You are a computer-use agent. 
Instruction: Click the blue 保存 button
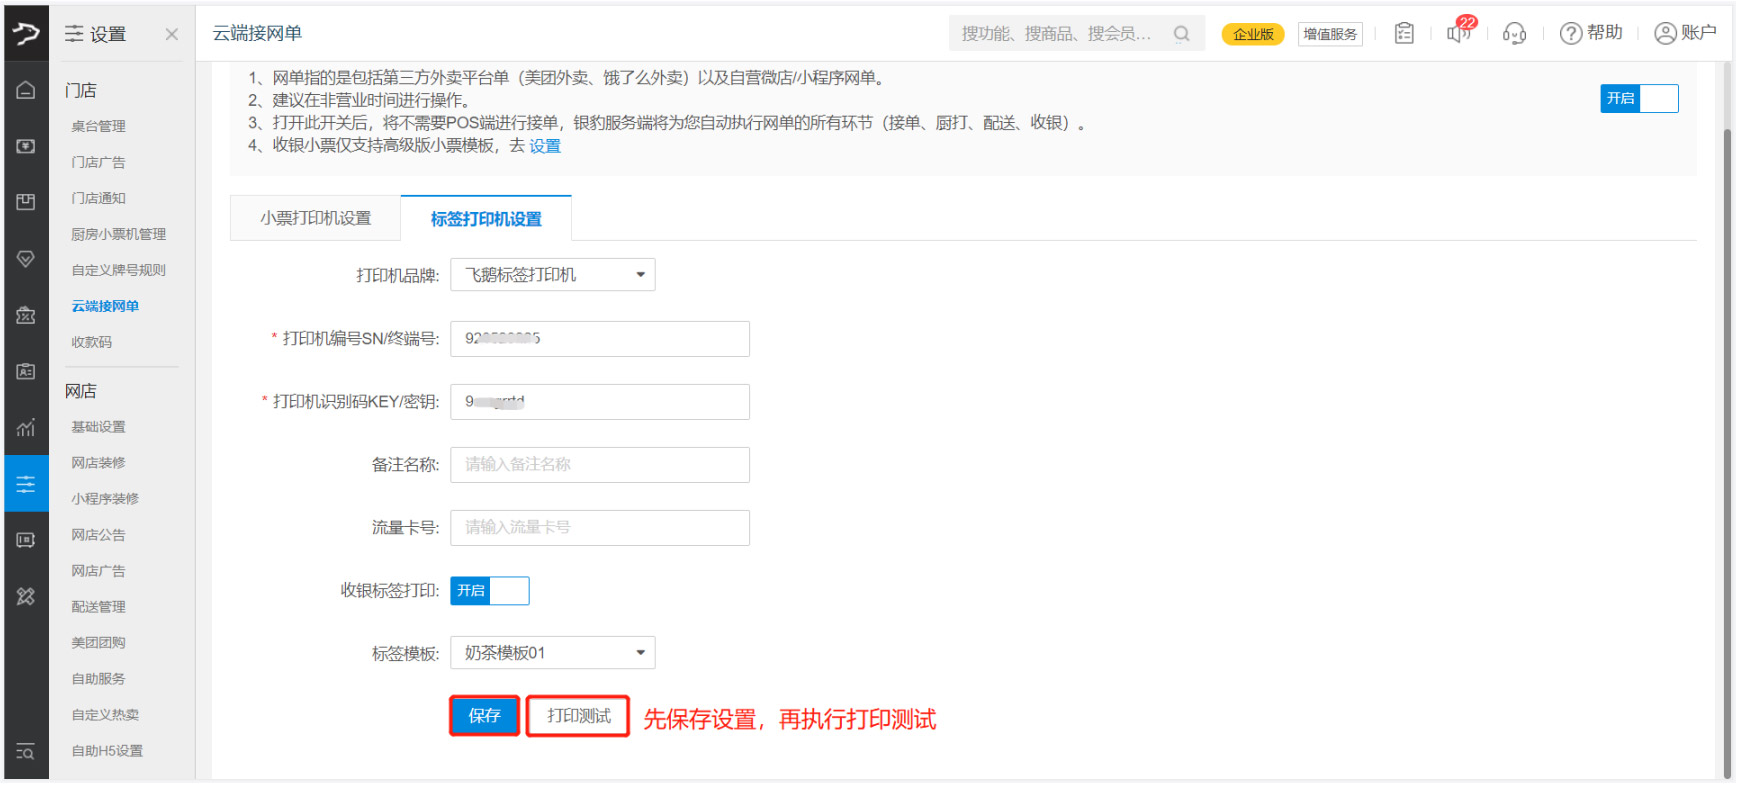[484, 716]
